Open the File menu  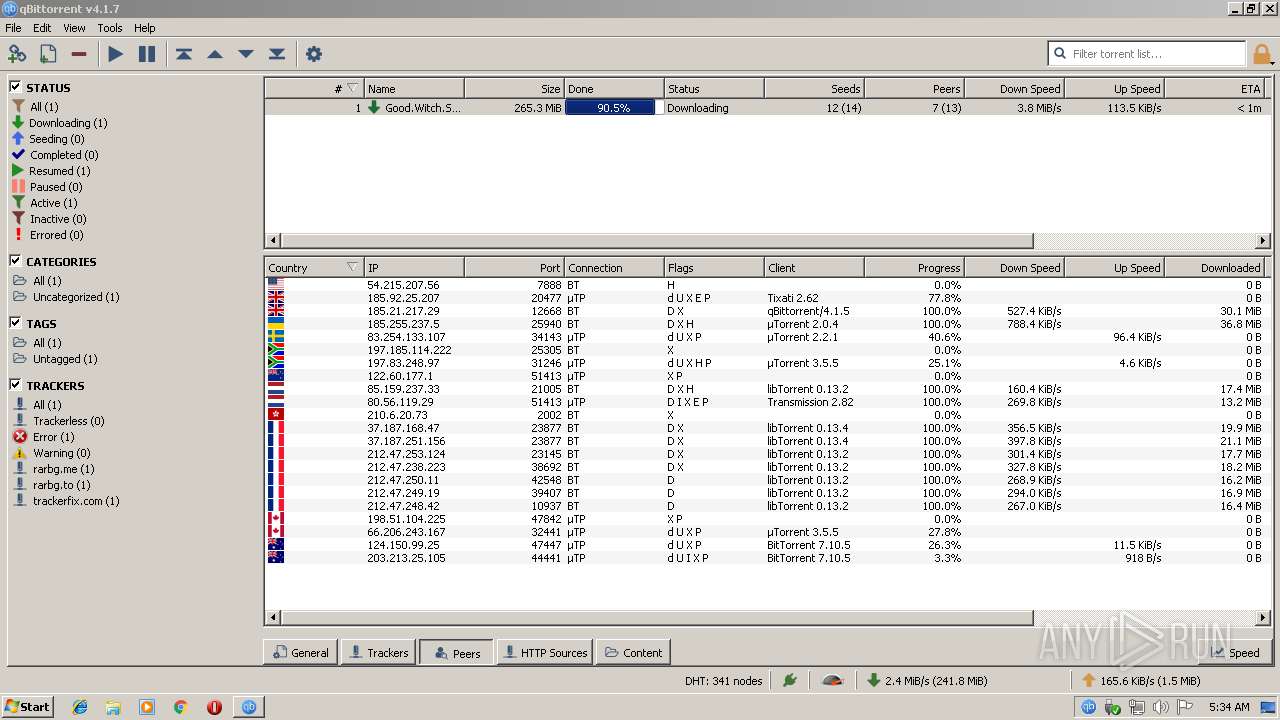13,28
